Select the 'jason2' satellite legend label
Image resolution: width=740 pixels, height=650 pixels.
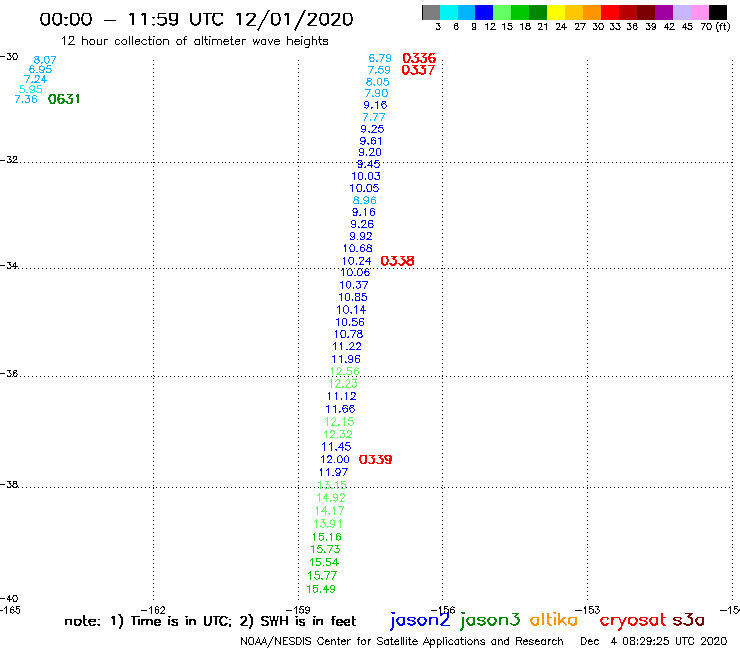[420, 620]
